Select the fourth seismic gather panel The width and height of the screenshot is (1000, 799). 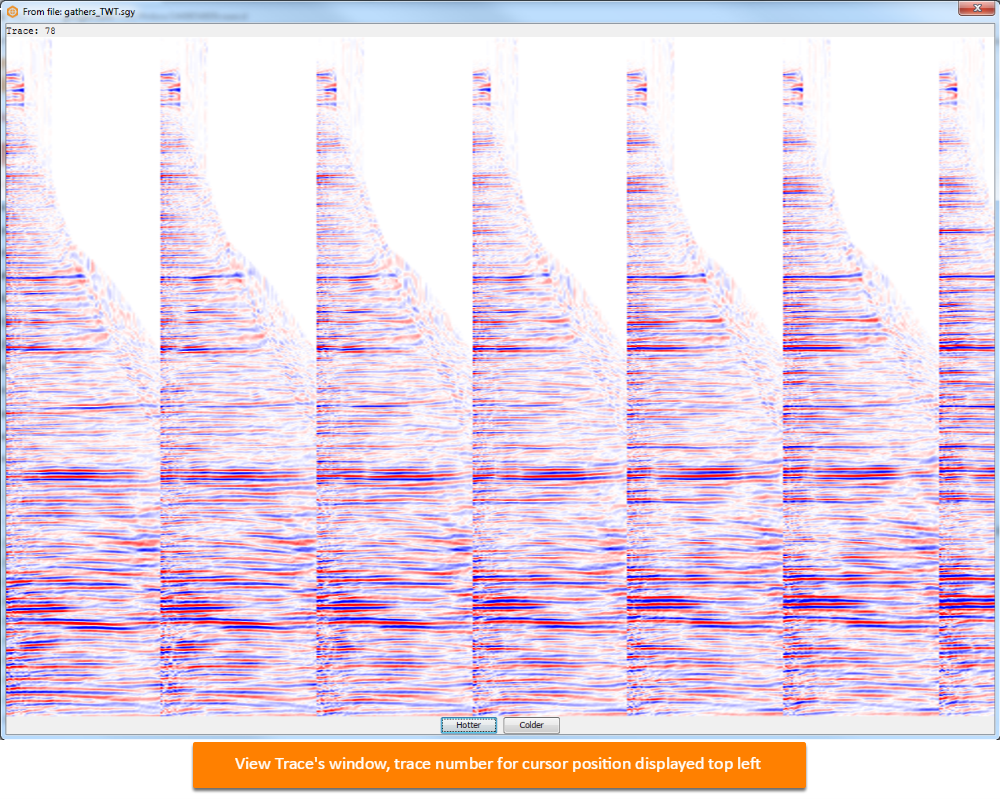point(550,376)
